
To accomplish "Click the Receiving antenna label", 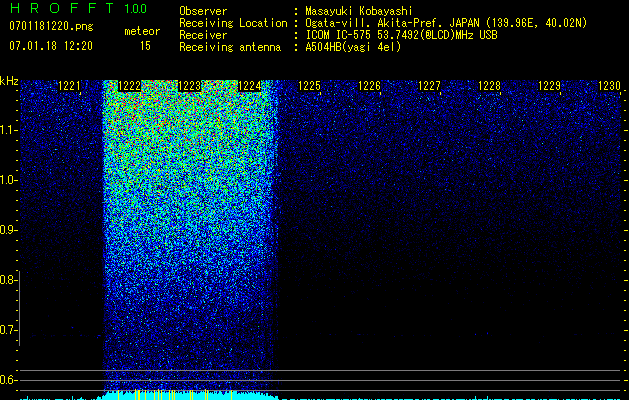I will pos(230,47).
